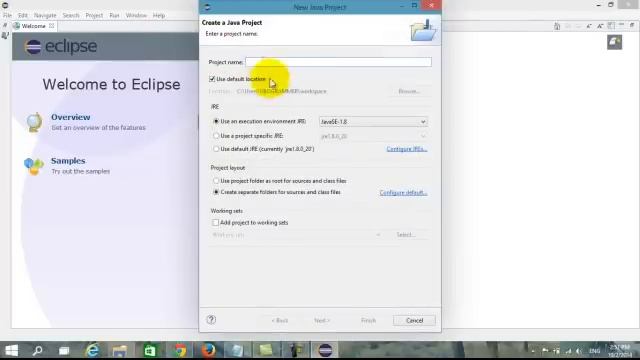The image size is (640, 360).
Task: Open File Explorer from the taskbar
Action: click(120, 350)
